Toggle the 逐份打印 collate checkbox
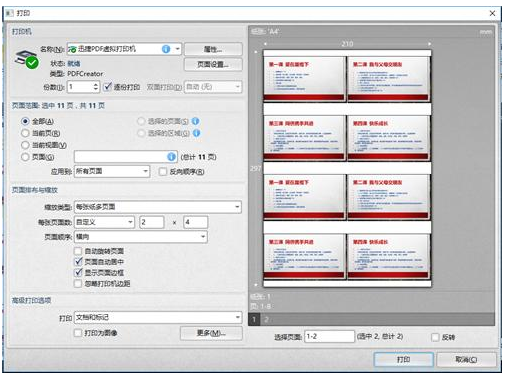 pos(107,87)
